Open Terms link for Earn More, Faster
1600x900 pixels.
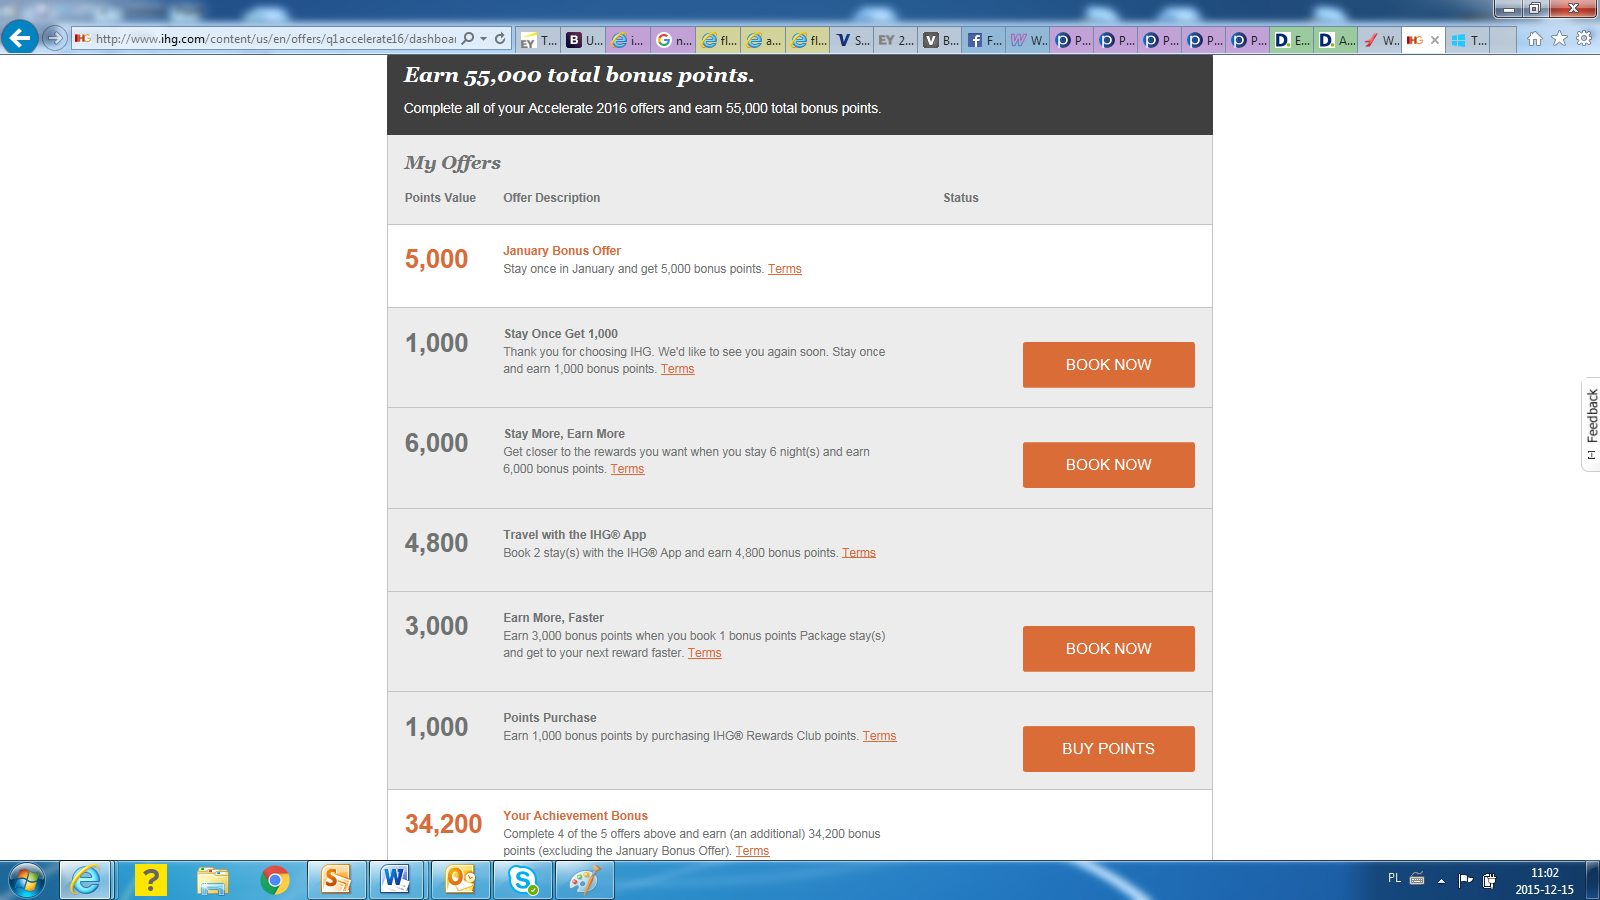(x=704, y=653)
